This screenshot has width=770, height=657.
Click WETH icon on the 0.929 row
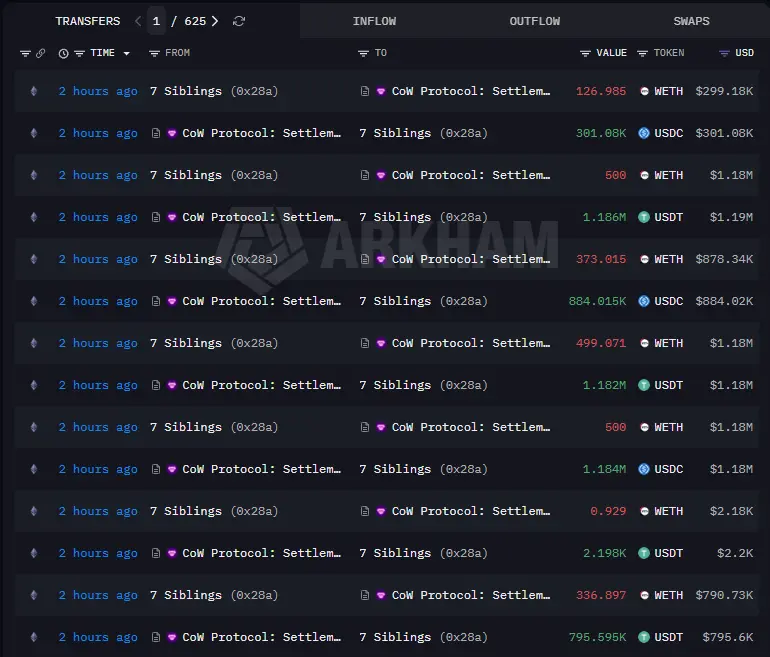coord(644,511)
